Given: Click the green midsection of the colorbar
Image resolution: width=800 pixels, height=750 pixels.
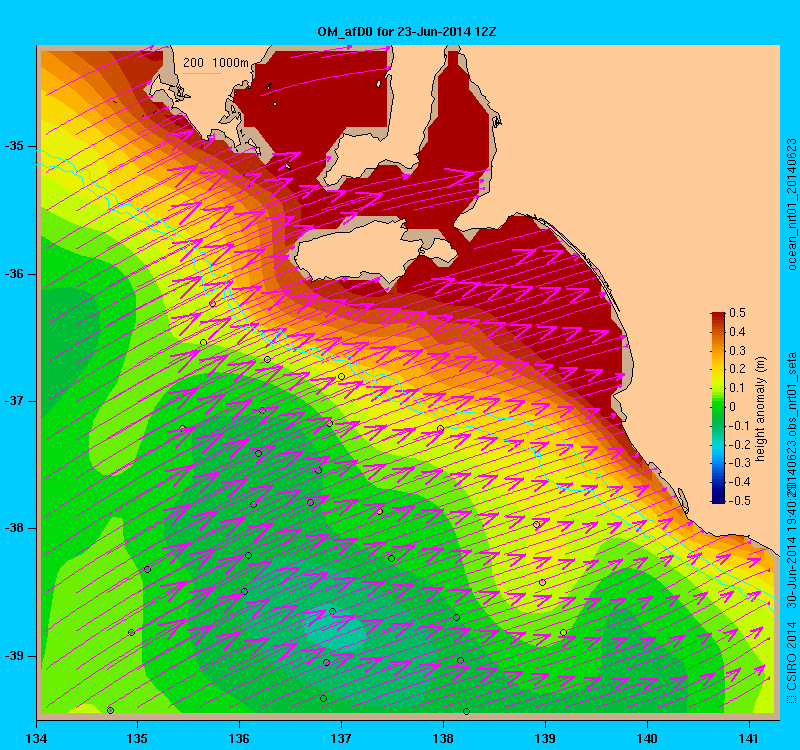Looking at the screenshot, I should click(x=718, y=407).
